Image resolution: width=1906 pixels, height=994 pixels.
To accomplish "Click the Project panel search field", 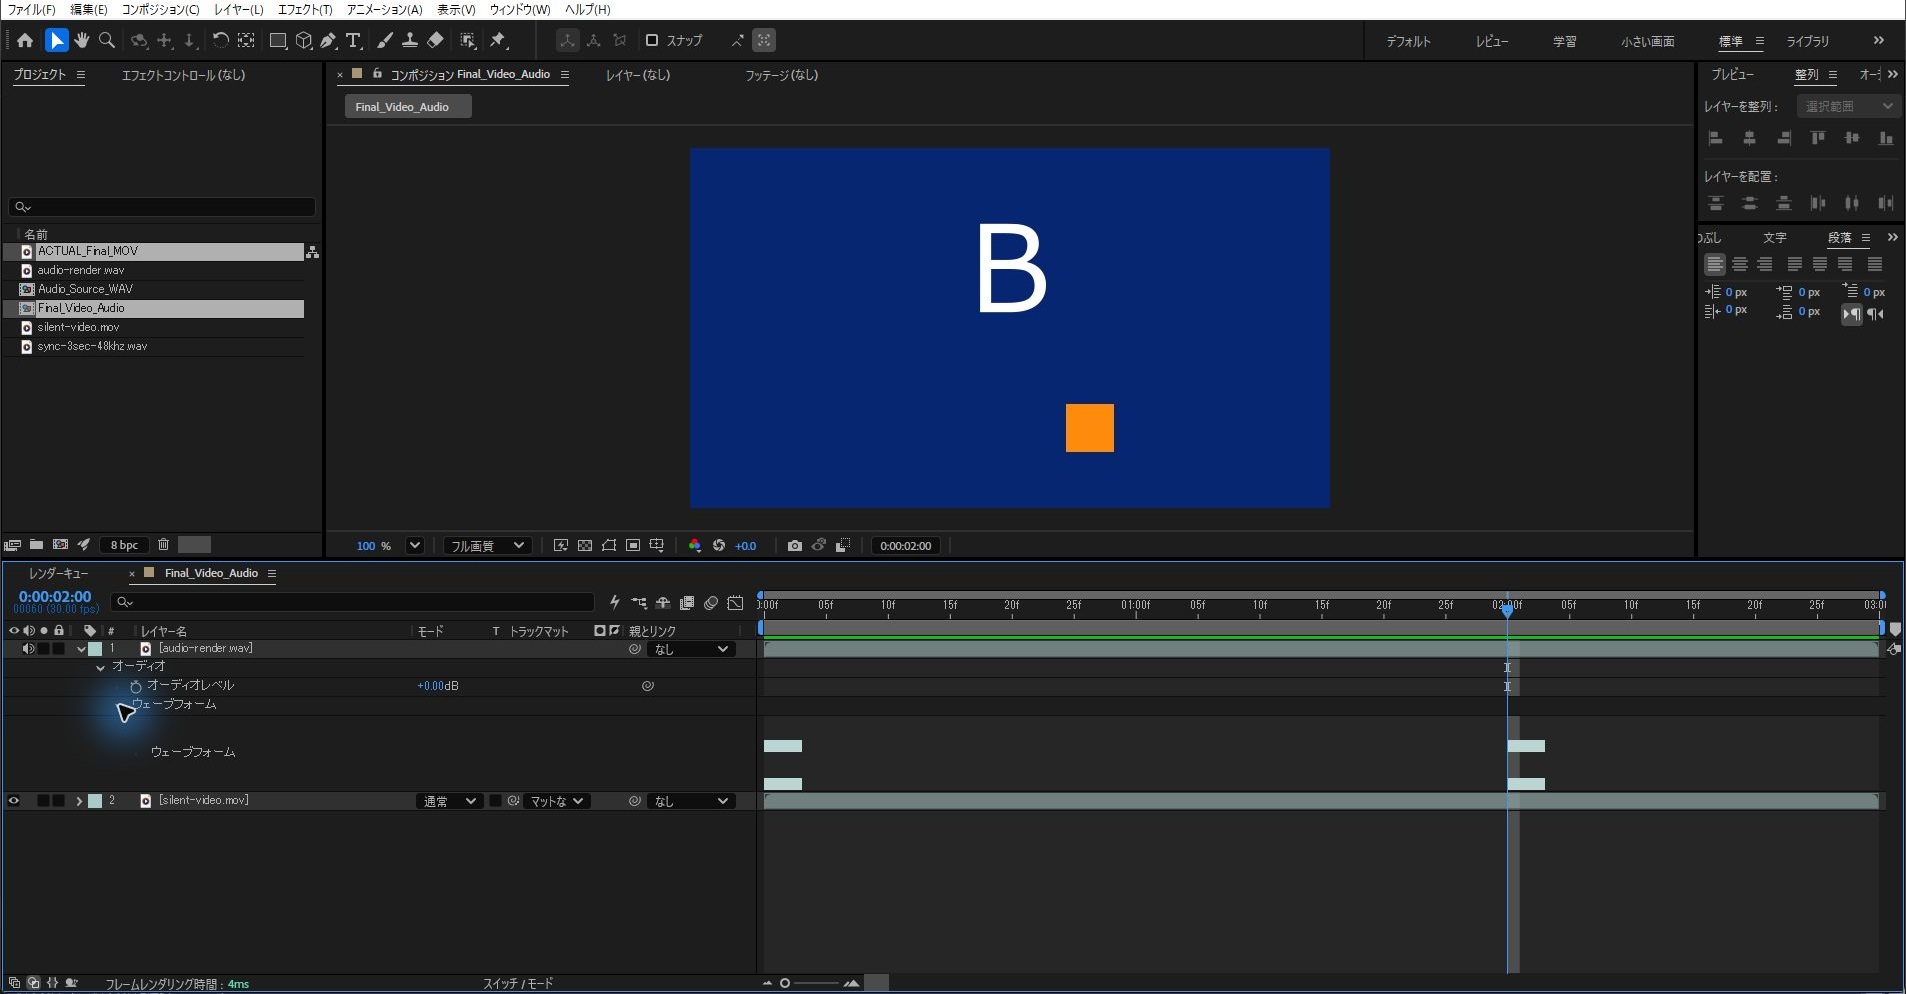I will pyautogui.click(x=162, y=207).
